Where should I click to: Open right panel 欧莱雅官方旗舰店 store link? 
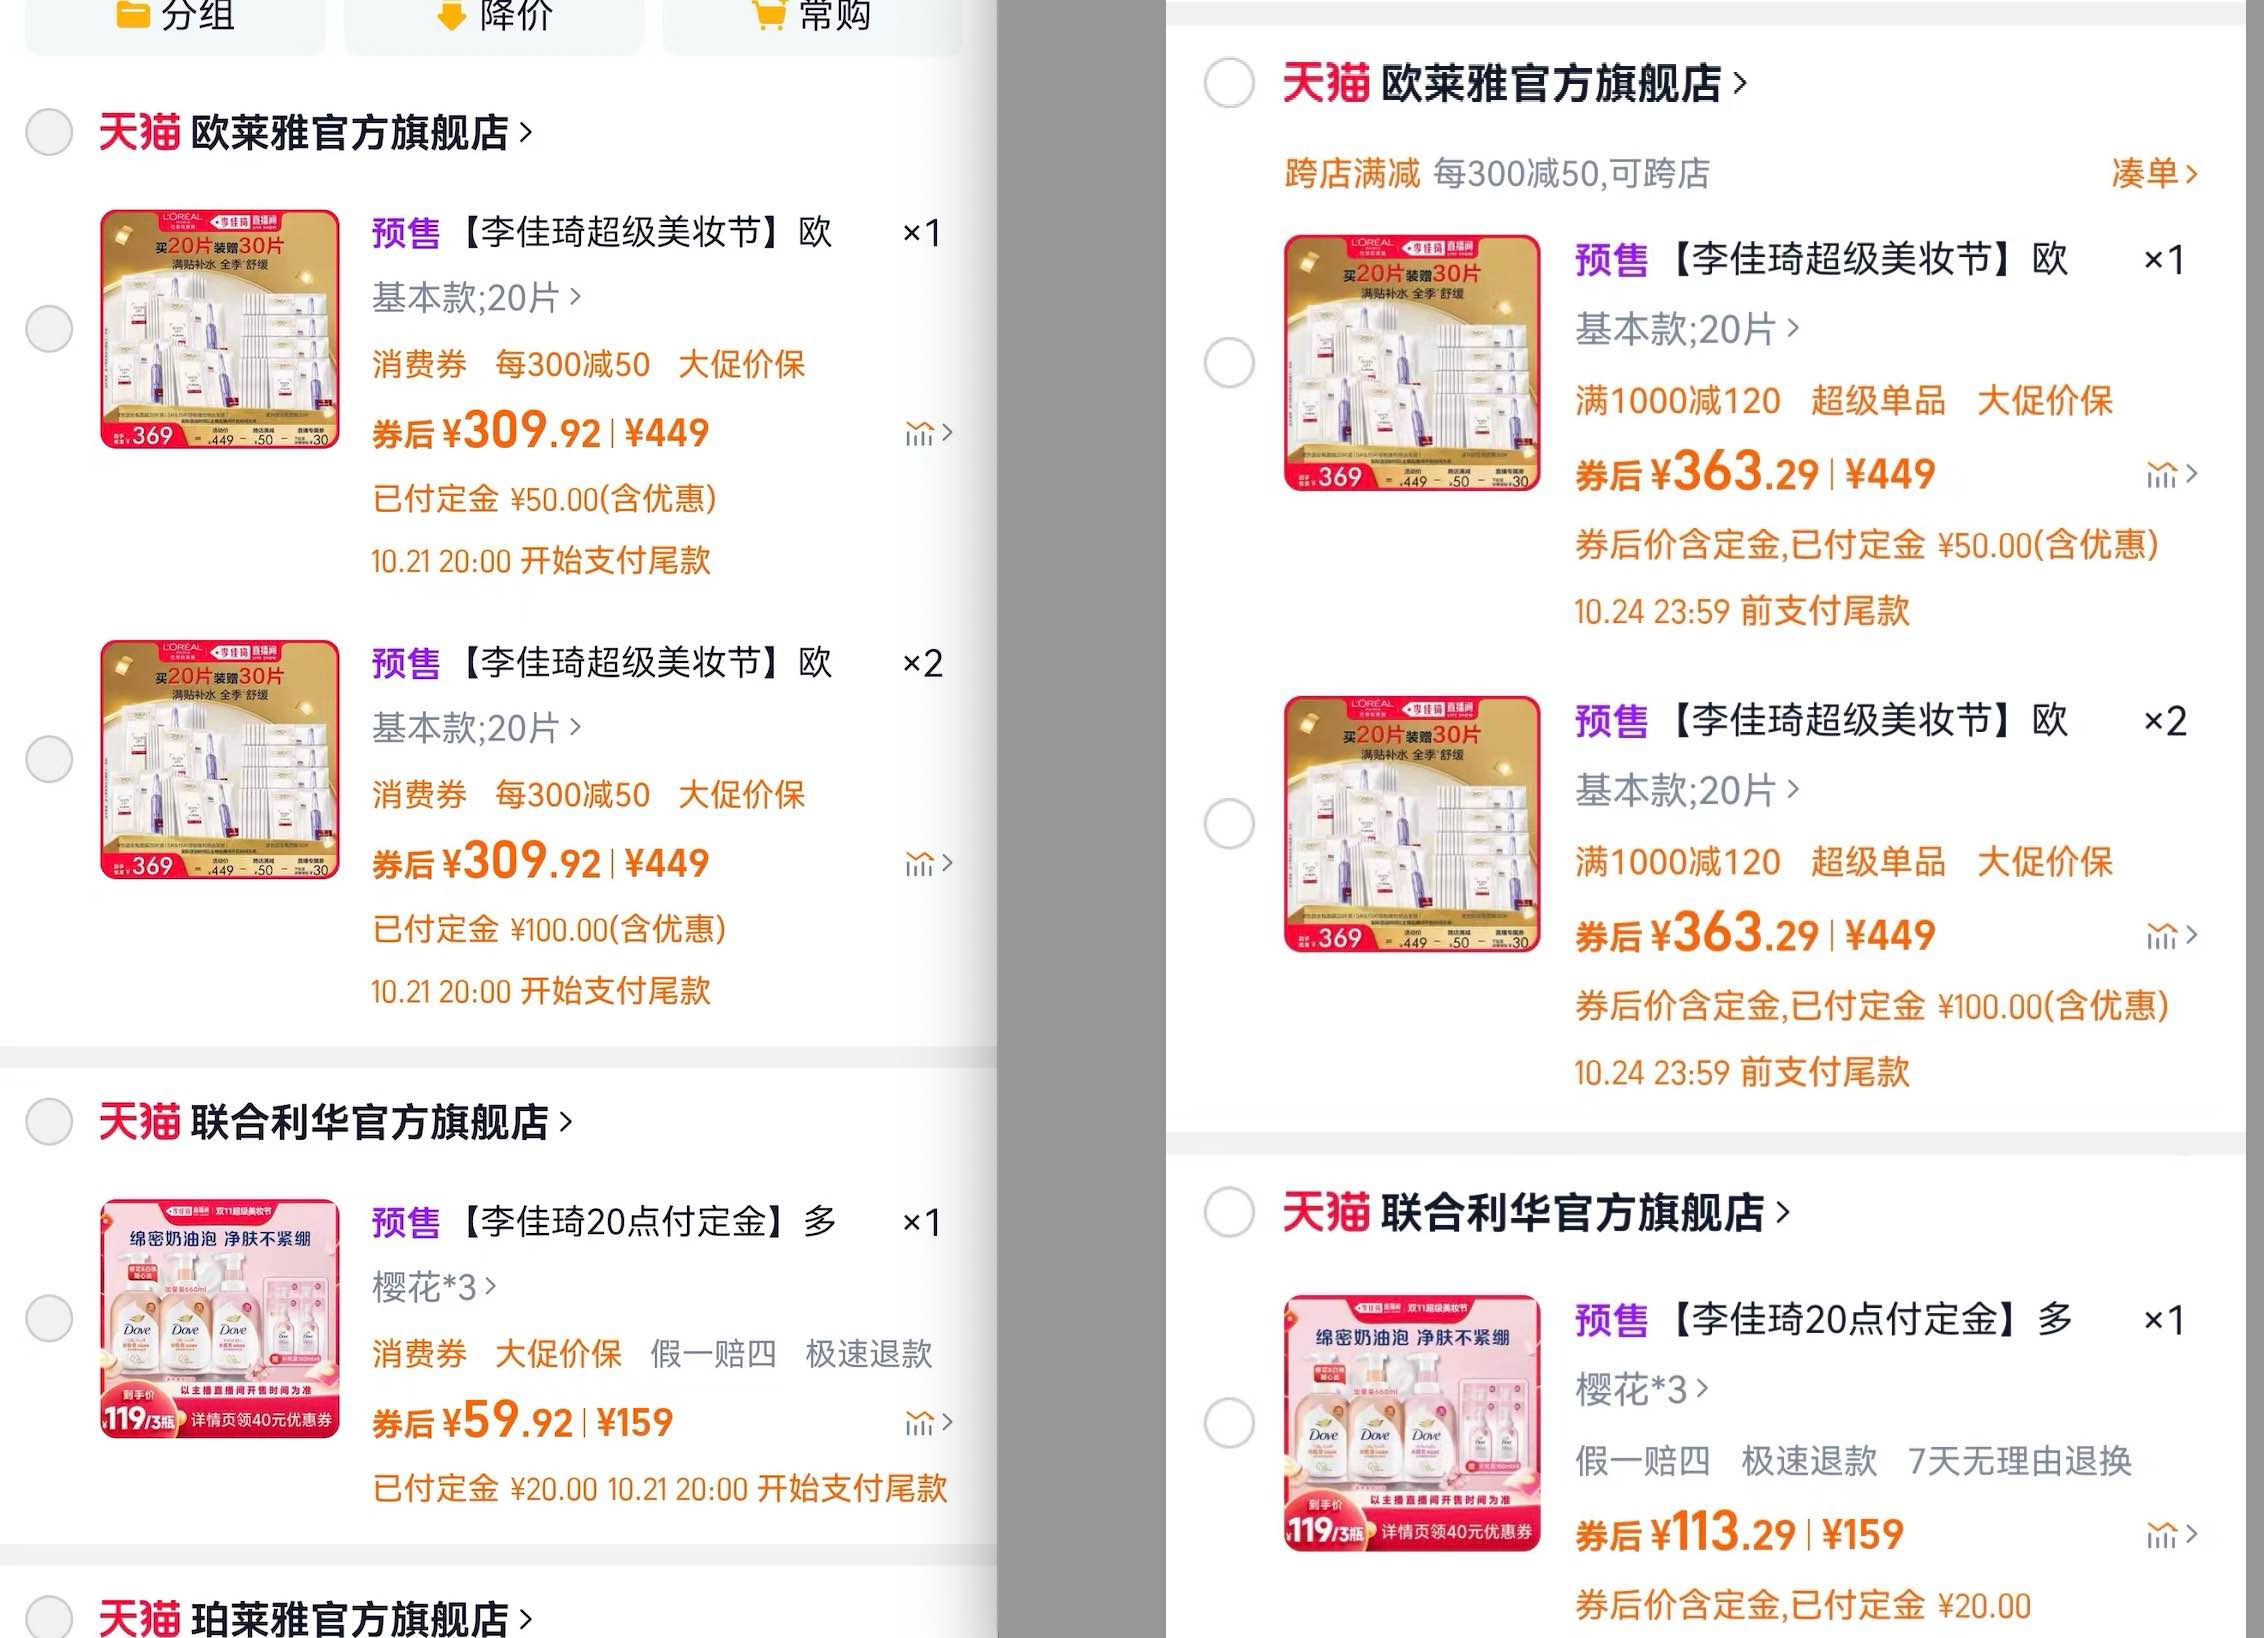[x=1550, y=83]
